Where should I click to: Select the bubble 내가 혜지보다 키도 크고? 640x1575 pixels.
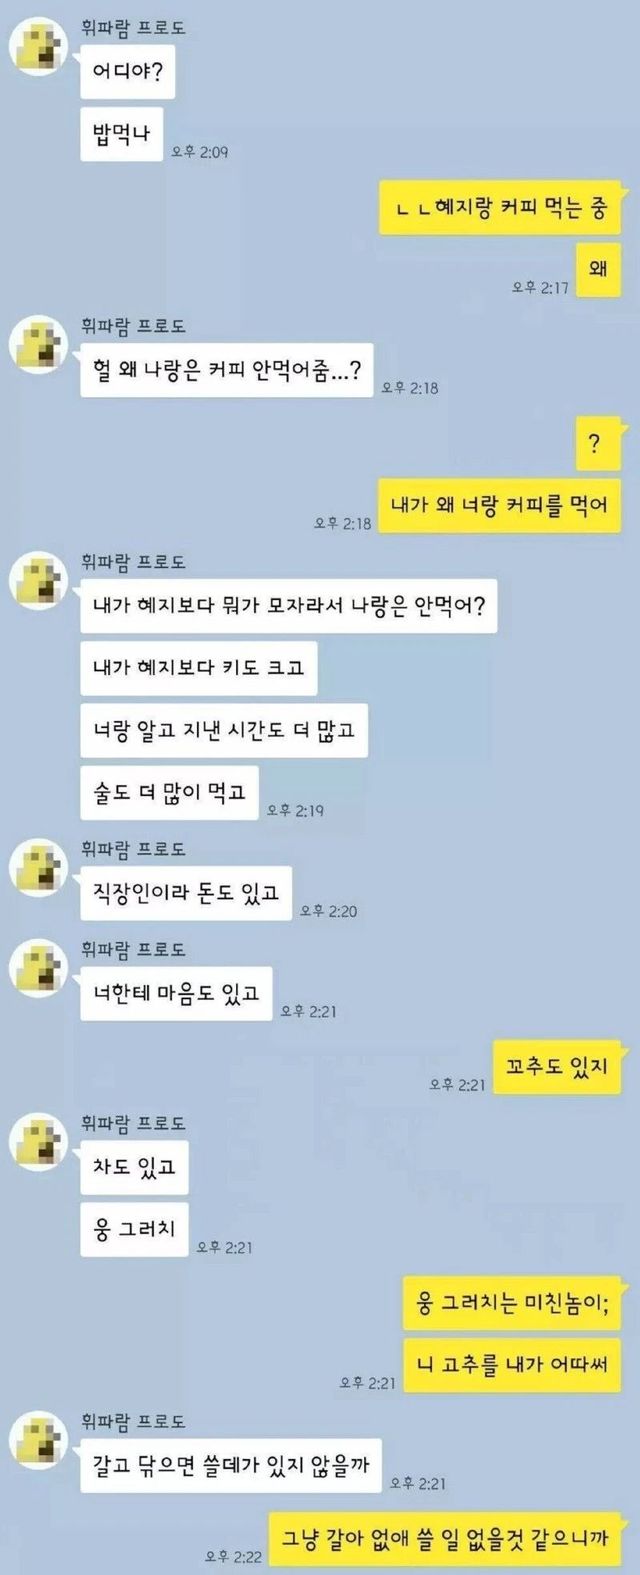click(x=199, y=669)
